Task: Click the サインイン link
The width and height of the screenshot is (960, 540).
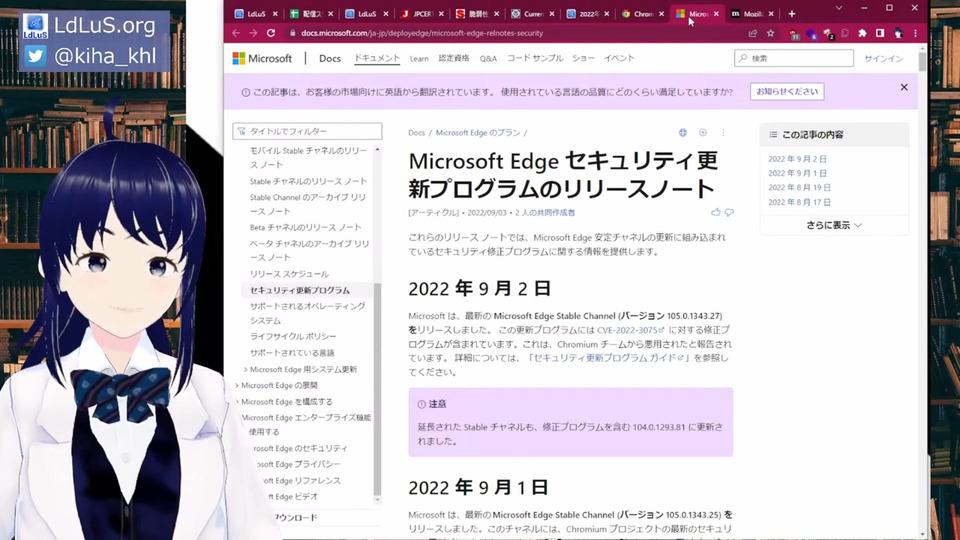Action: click(883, 58)
